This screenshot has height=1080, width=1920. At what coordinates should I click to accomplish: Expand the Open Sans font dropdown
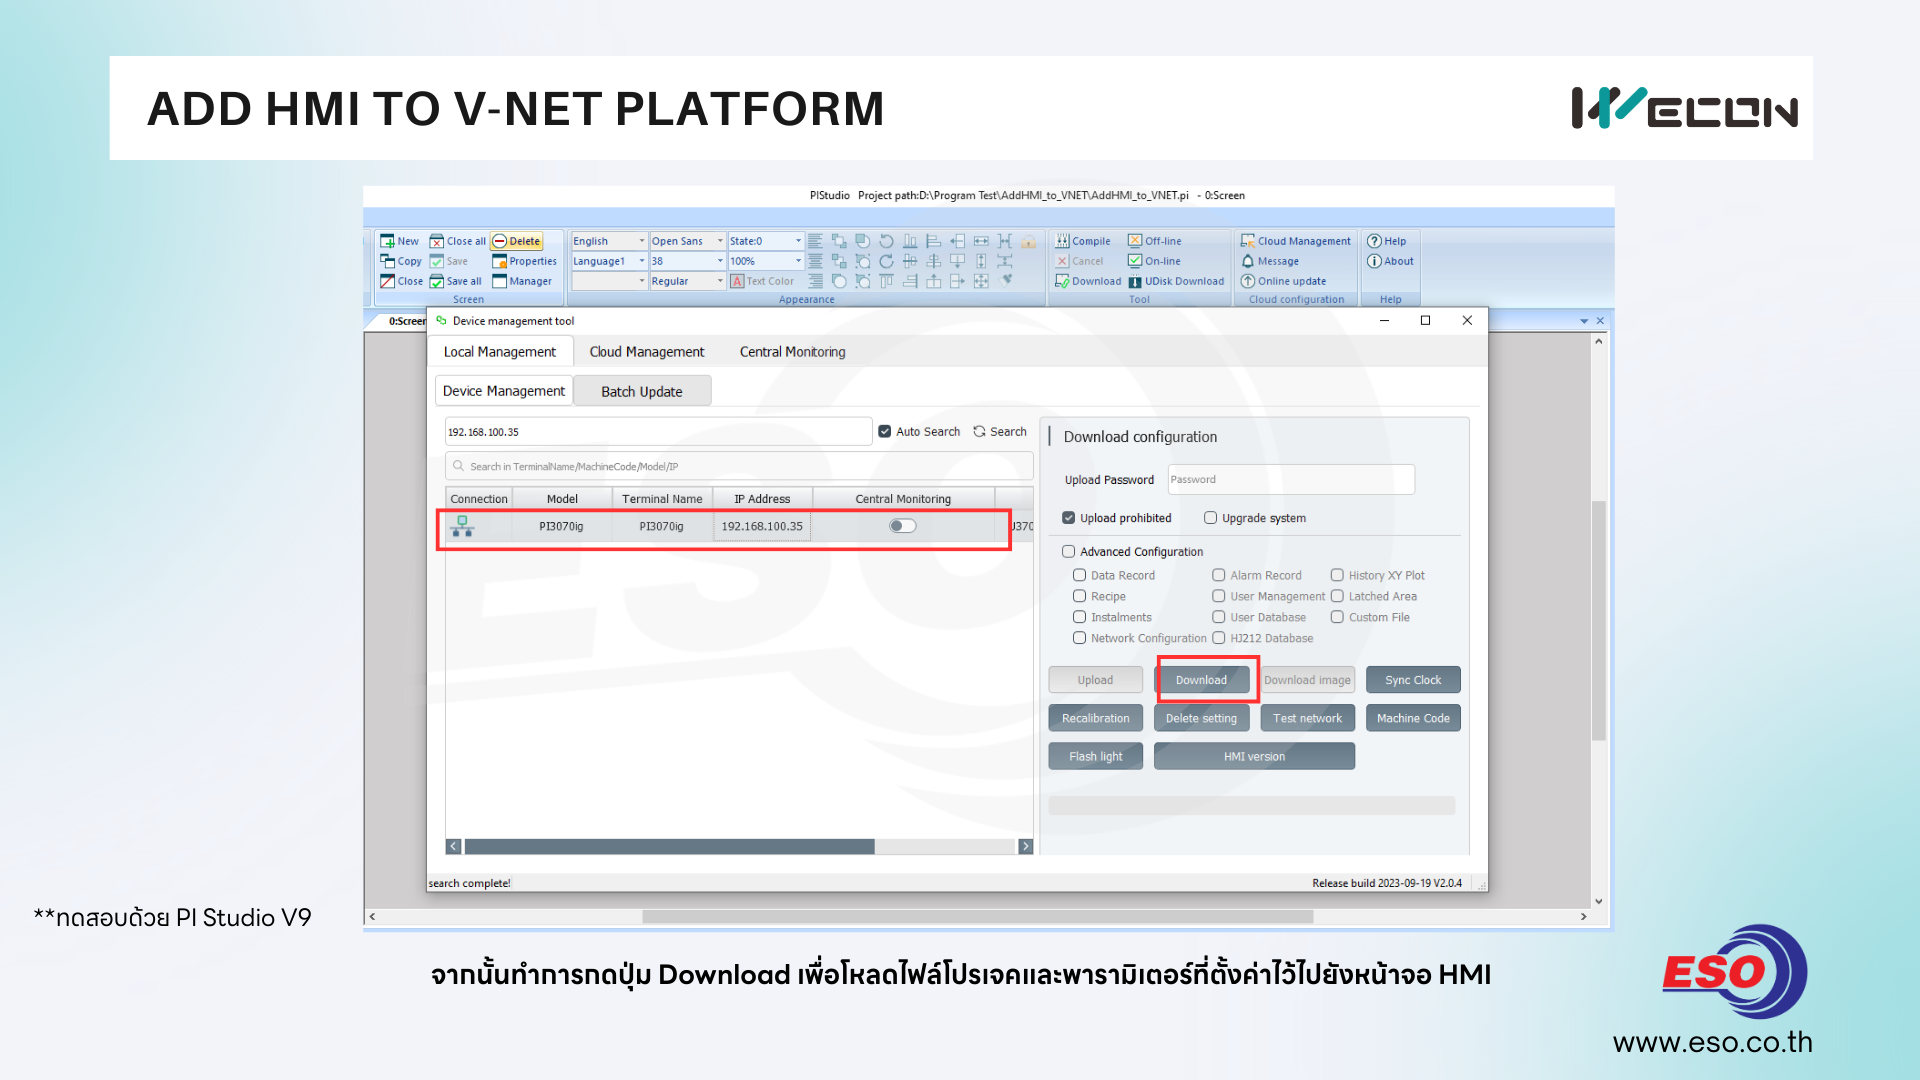tap(719, 241)
